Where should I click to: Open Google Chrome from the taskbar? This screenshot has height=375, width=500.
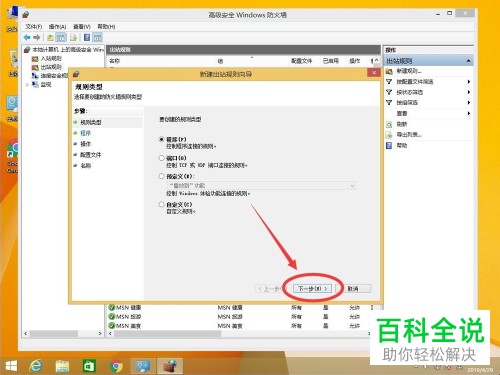(x=116, y=366)
